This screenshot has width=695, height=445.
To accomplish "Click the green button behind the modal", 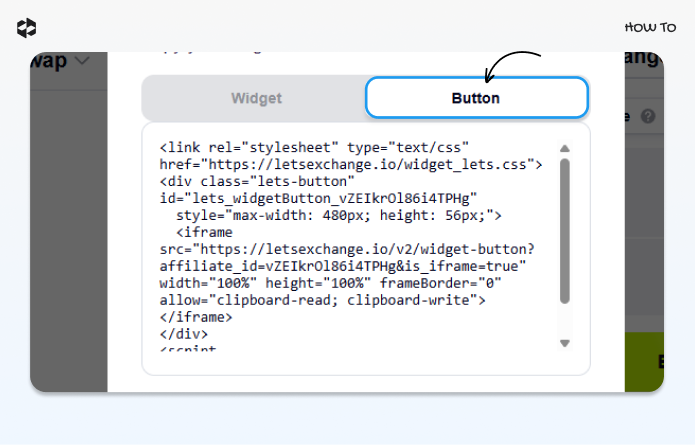I will click(x=644, y=362).
